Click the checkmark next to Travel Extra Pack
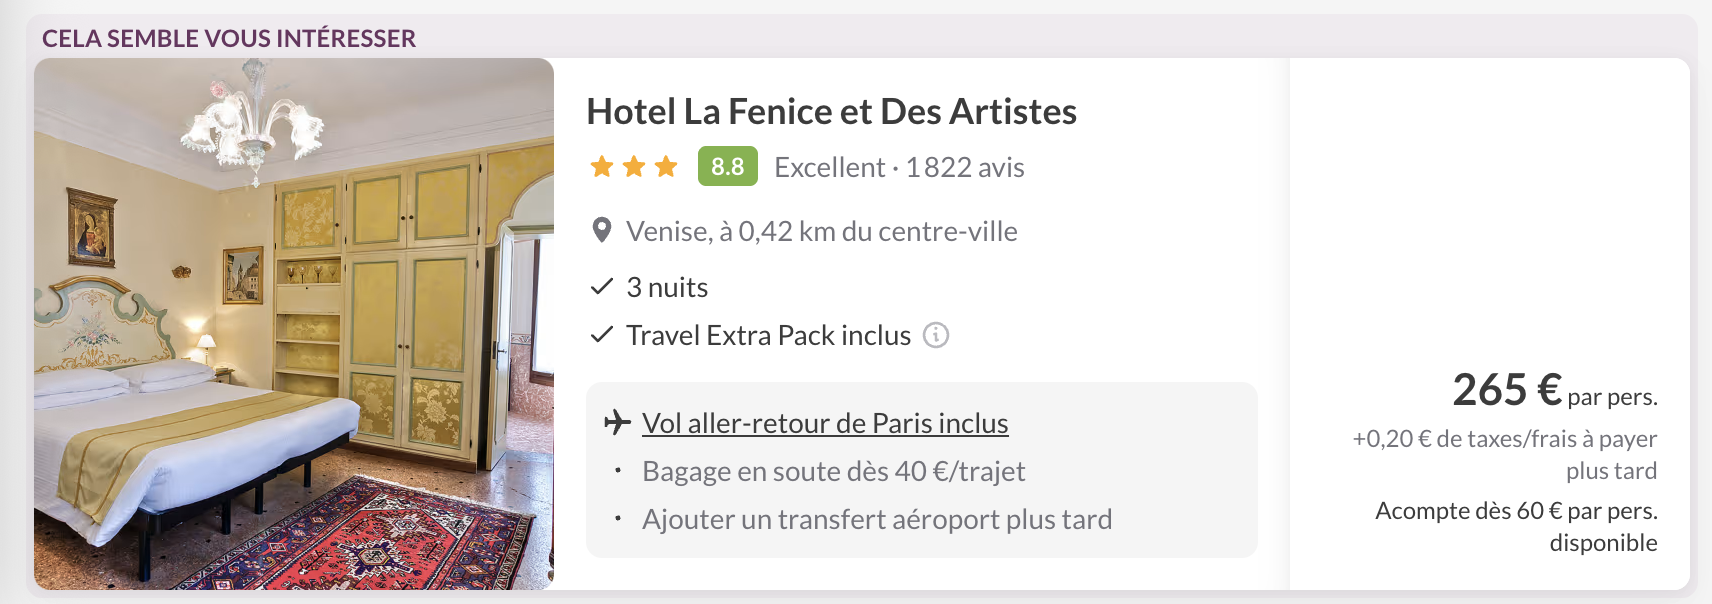This screenshot has width=1712, height=604. point(602,335)
